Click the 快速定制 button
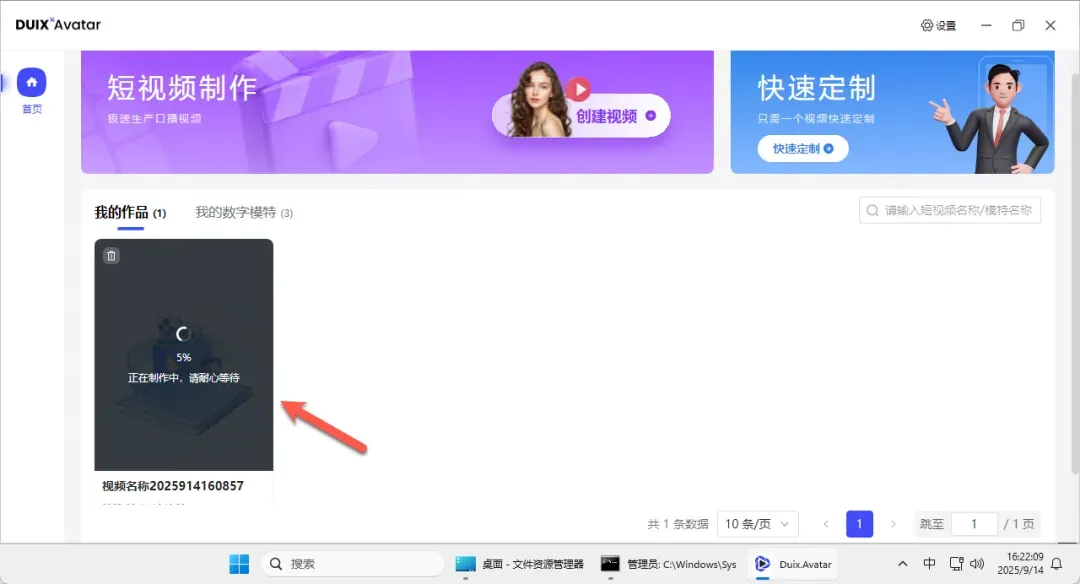The image size is (1080, 584). pyautogui.click(x=803, y=149)
